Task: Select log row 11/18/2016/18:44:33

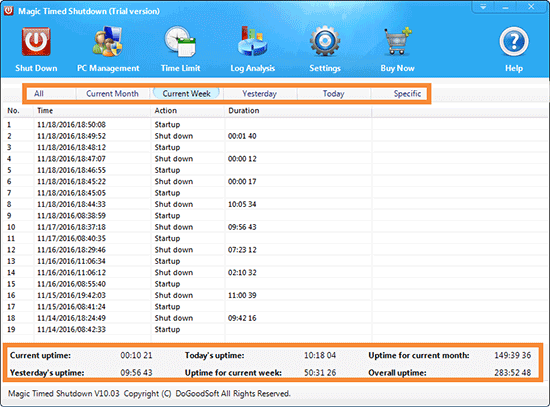Action: point(275,204)
